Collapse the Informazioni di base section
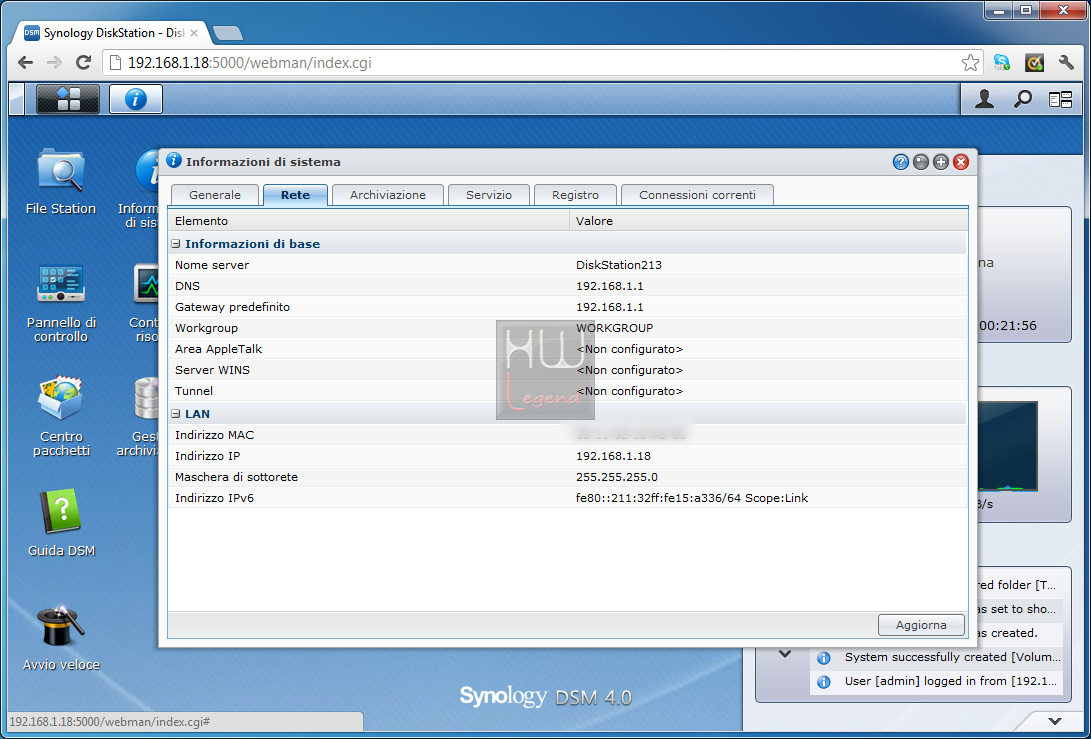This screenshot has height=739, width=1091. point(176,244)
